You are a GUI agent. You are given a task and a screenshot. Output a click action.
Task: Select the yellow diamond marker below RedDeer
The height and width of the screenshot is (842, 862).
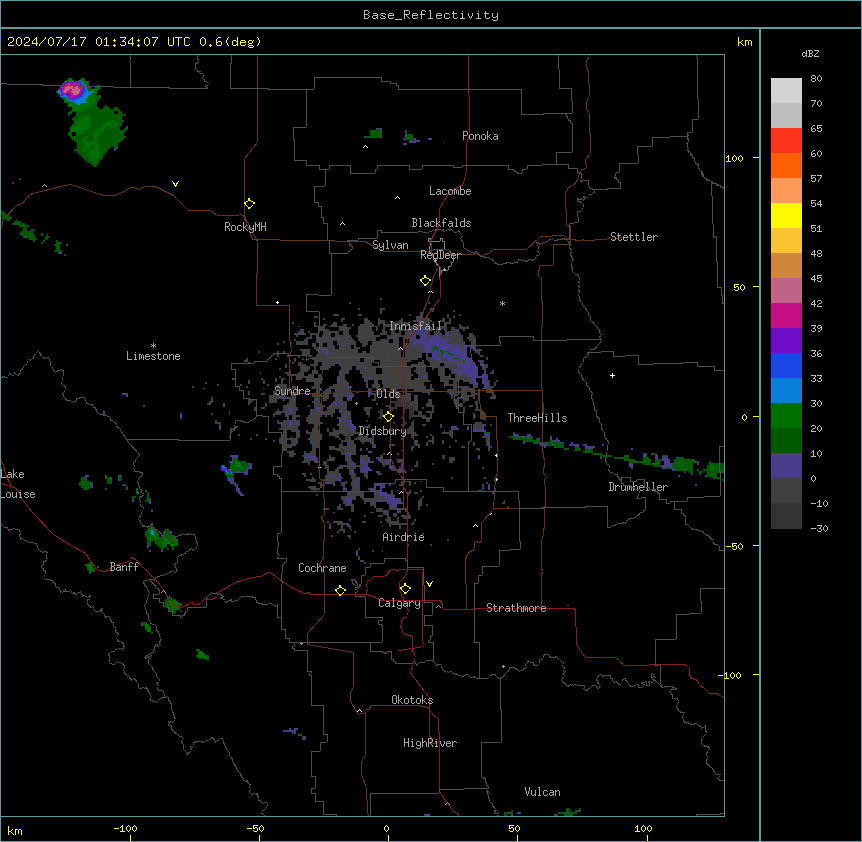point(426,281)
